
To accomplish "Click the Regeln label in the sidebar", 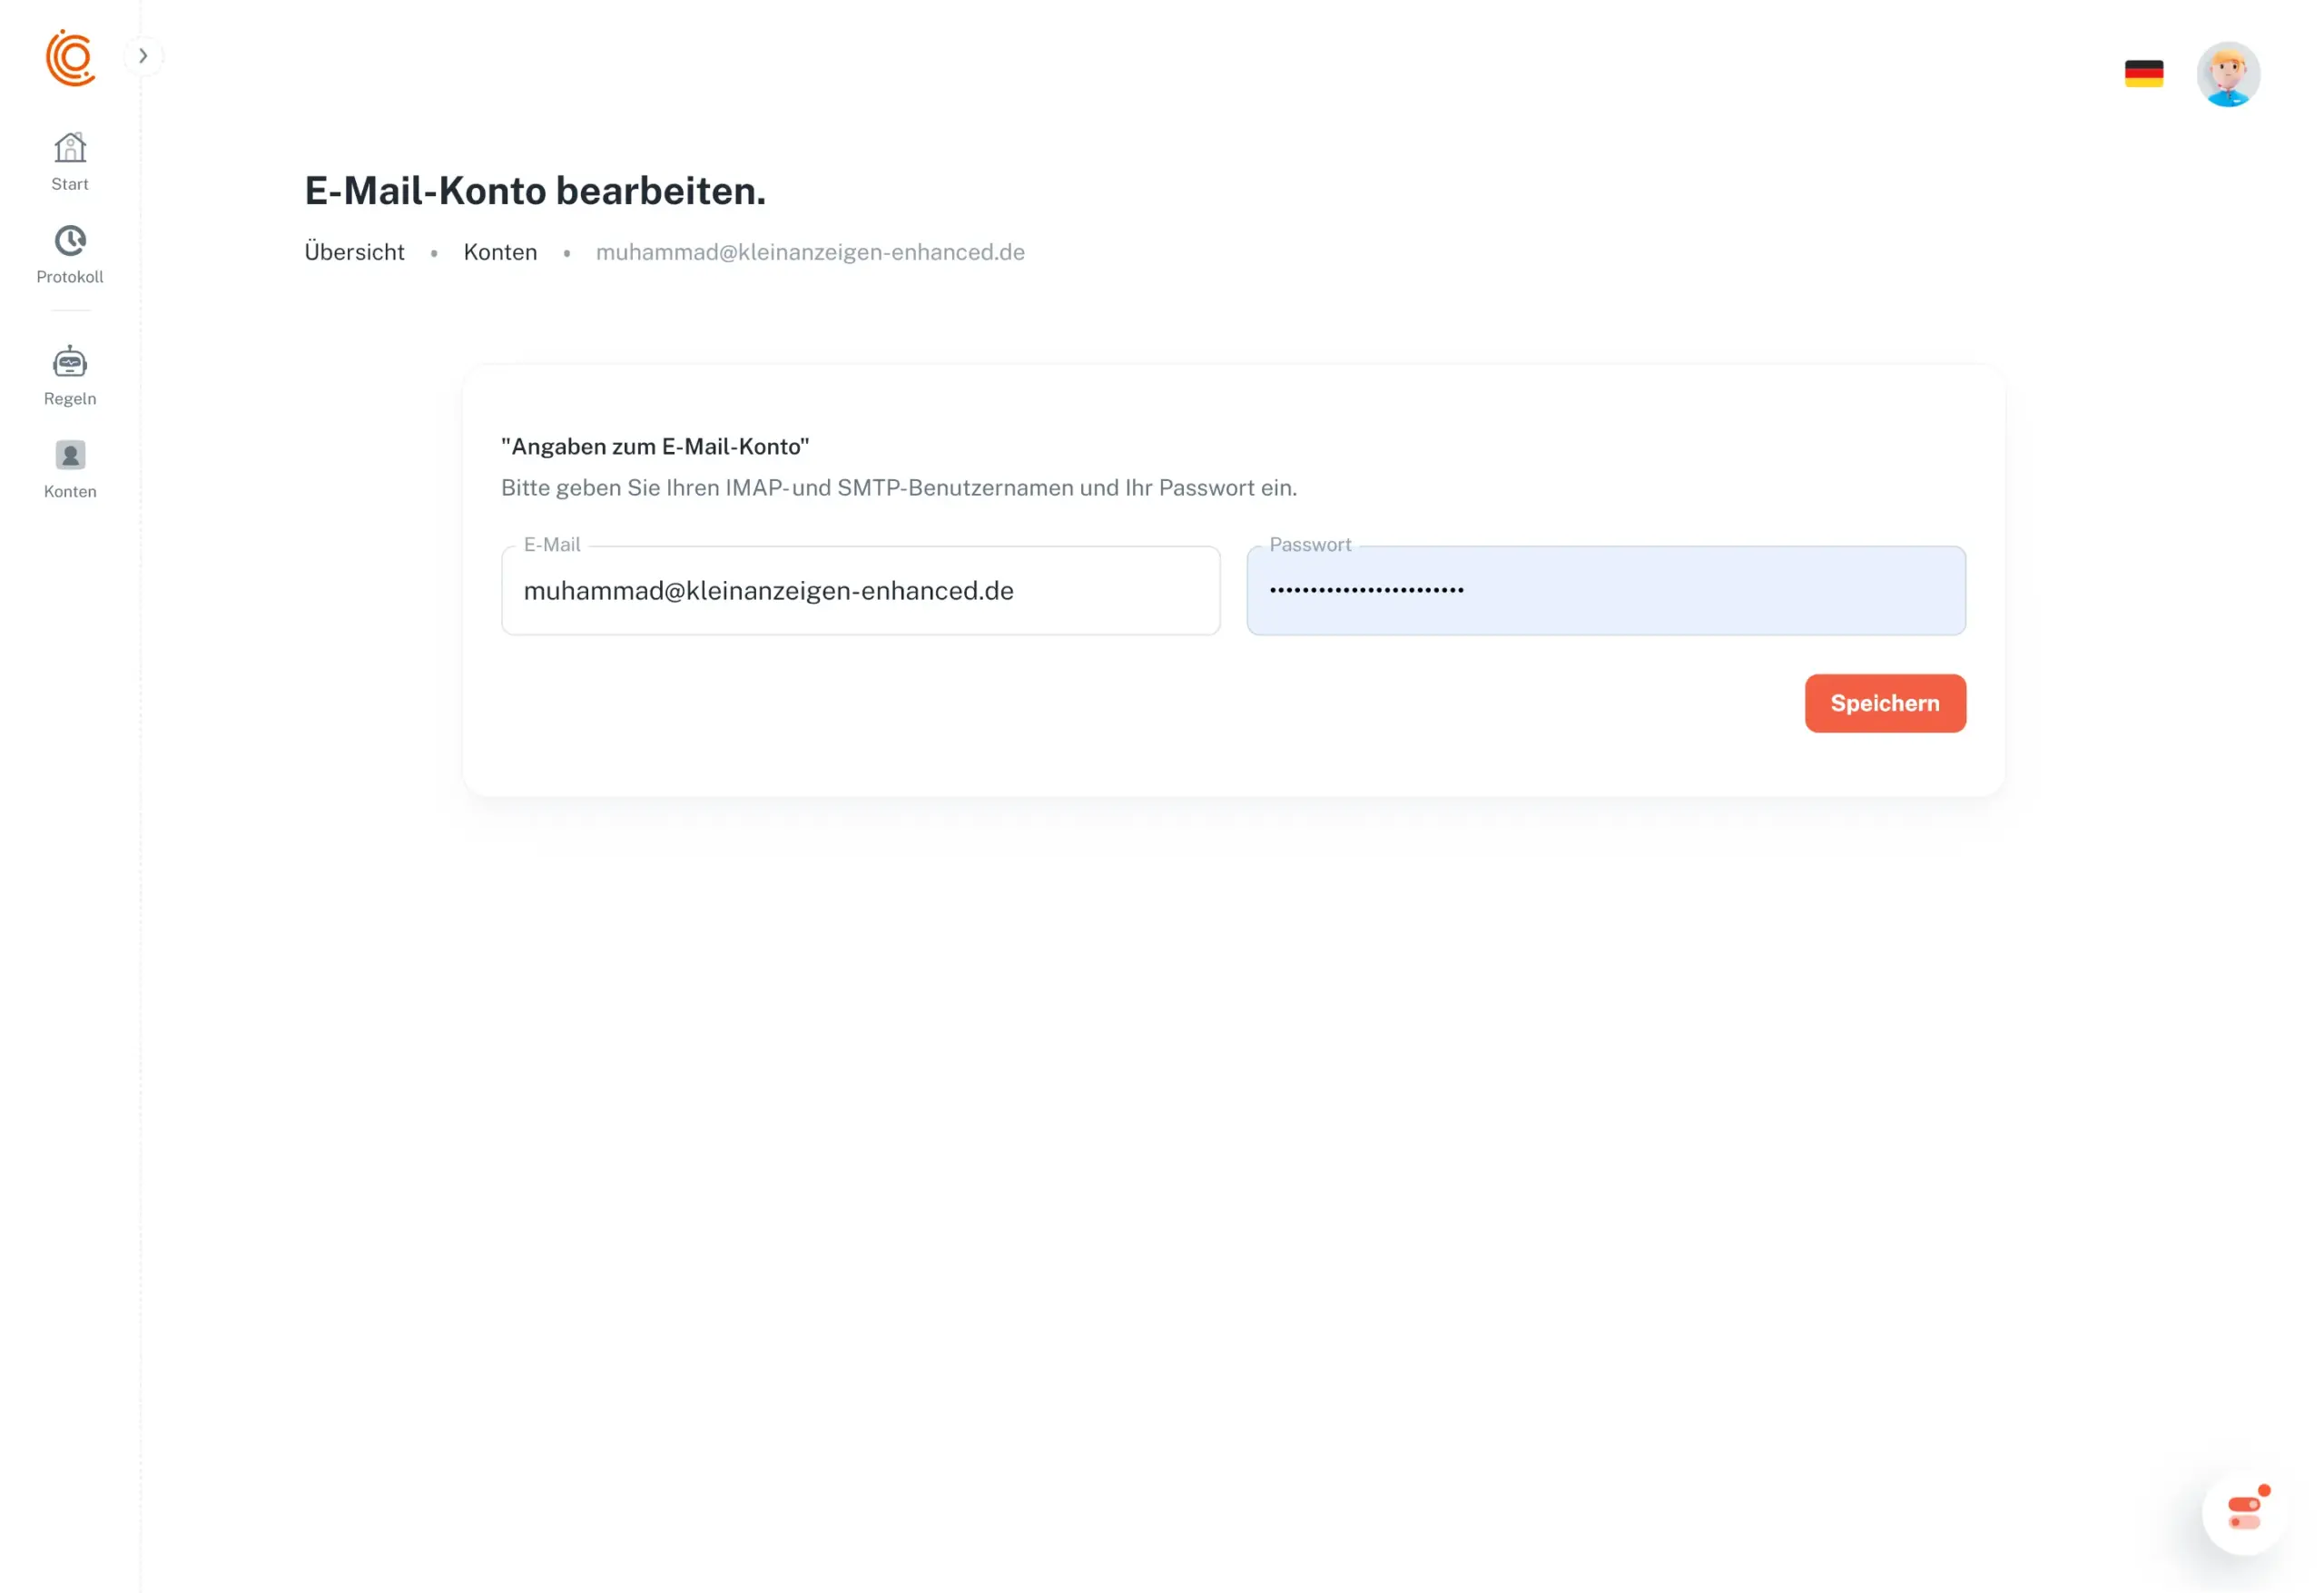I will 70,399.
